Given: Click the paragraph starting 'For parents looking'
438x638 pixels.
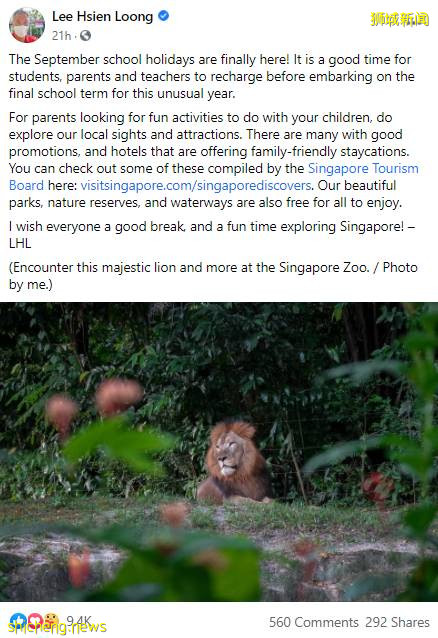Looking at the screenshot, I should coord(214,160).
